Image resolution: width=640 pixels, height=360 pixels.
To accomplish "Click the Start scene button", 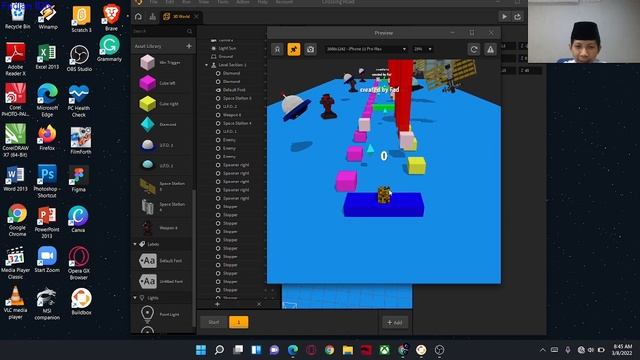I will [213, 322].
